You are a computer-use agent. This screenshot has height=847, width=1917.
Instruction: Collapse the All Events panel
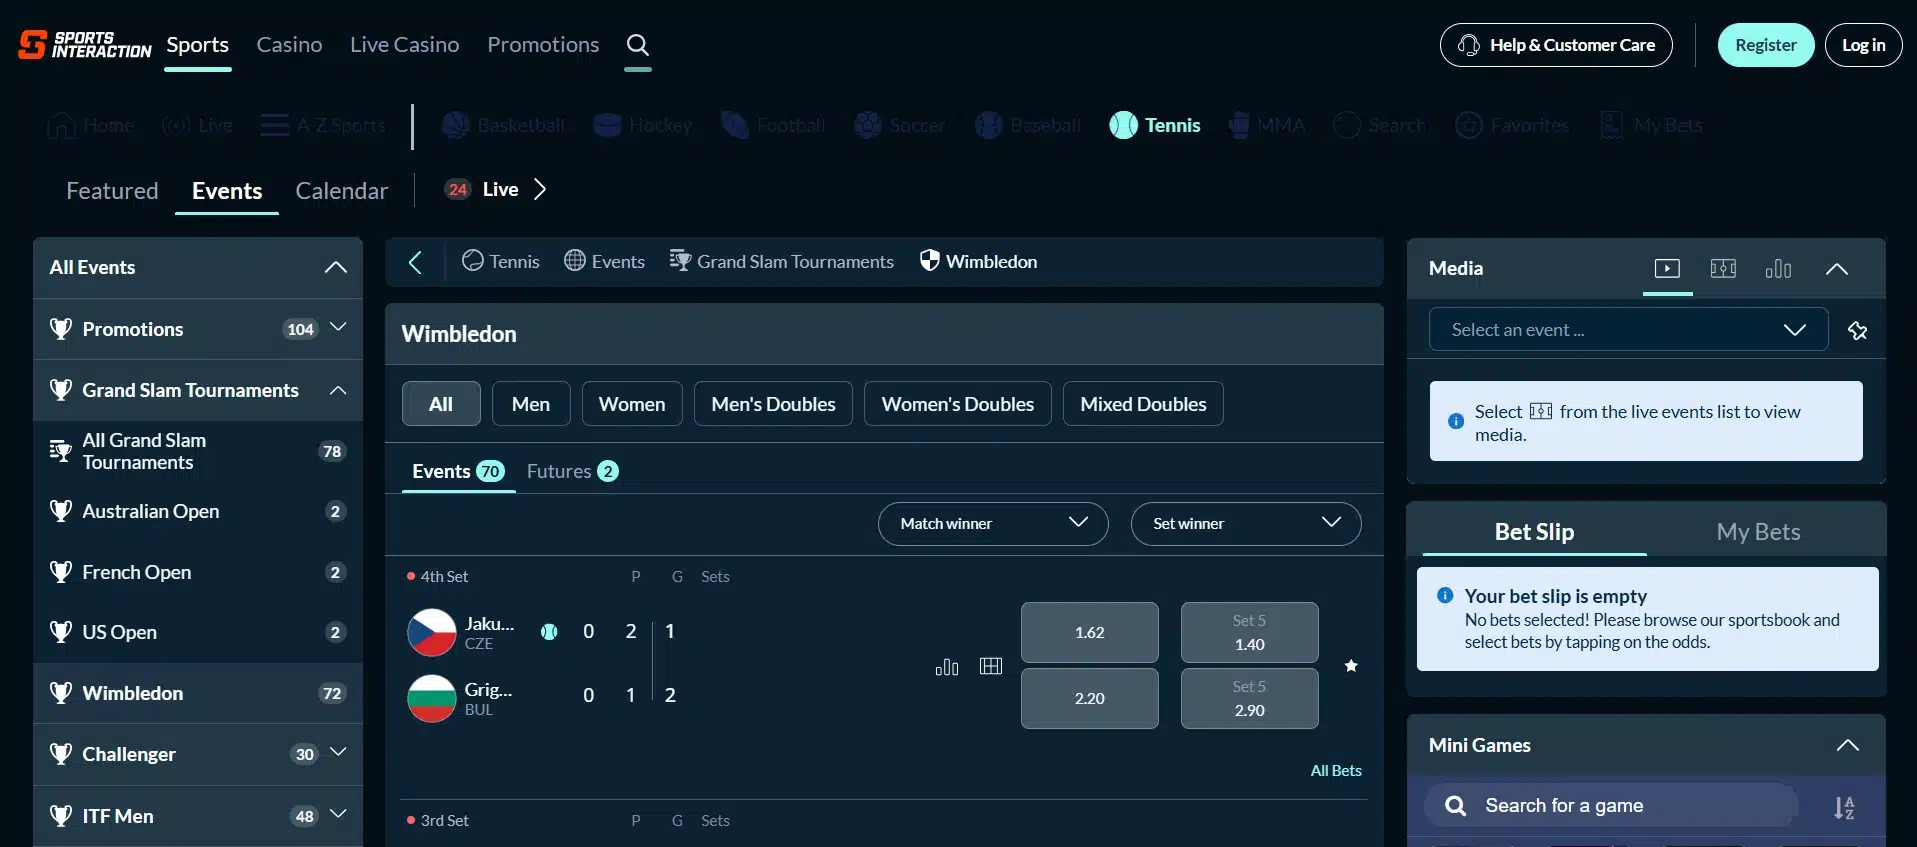tap(336, 267)
